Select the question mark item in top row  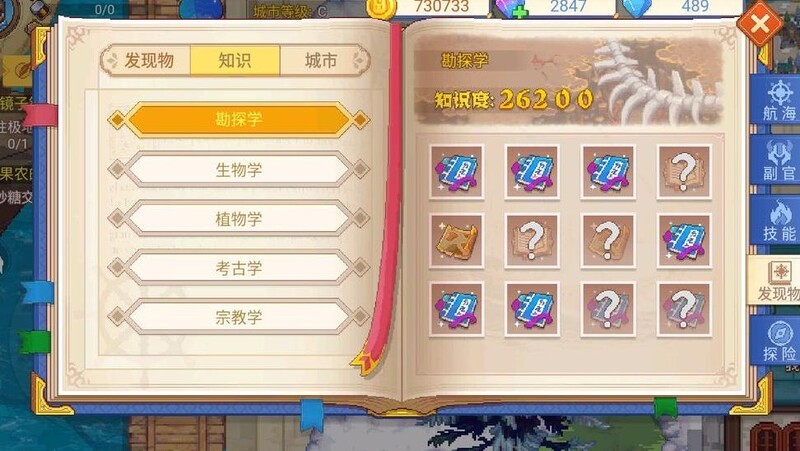[684, 172]
